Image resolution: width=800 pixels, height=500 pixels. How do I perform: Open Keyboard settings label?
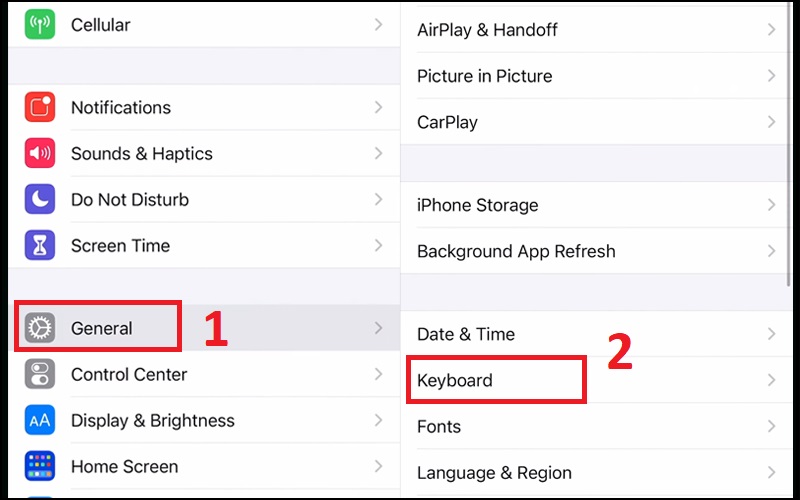(455, 380)
